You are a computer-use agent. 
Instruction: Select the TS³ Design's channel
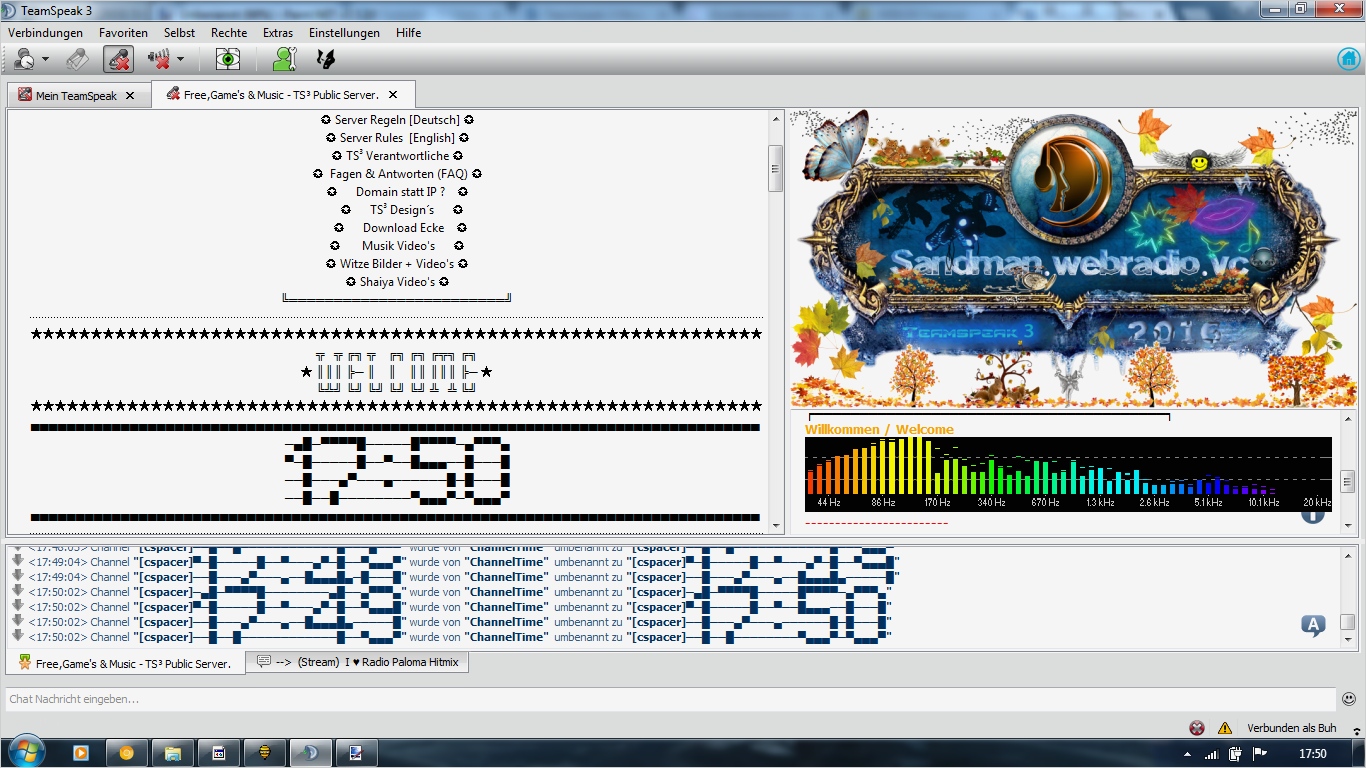click(401, 210)
